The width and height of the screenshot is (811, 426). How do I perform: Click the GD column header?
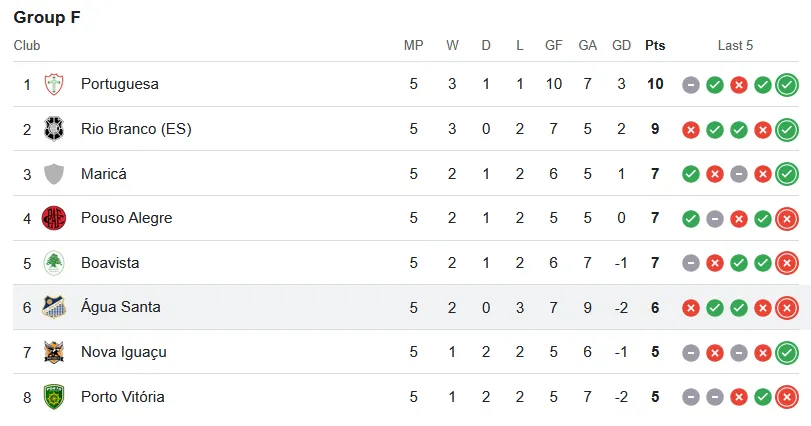621,45
